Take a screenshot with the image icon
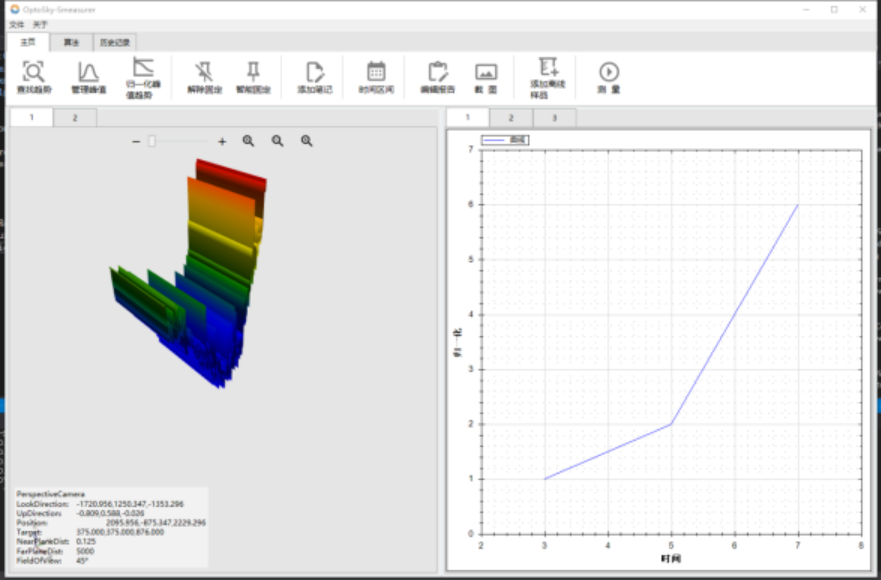The width and height of the screenshot is (881, 580). pos(486,72)
